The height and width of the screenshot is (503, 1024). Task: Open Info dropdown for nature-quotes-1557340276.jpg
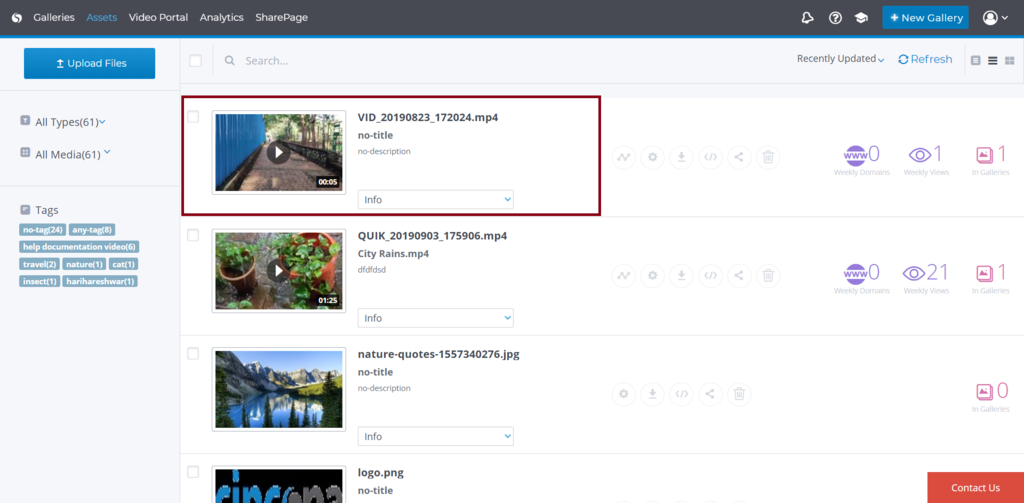(436, 436)
